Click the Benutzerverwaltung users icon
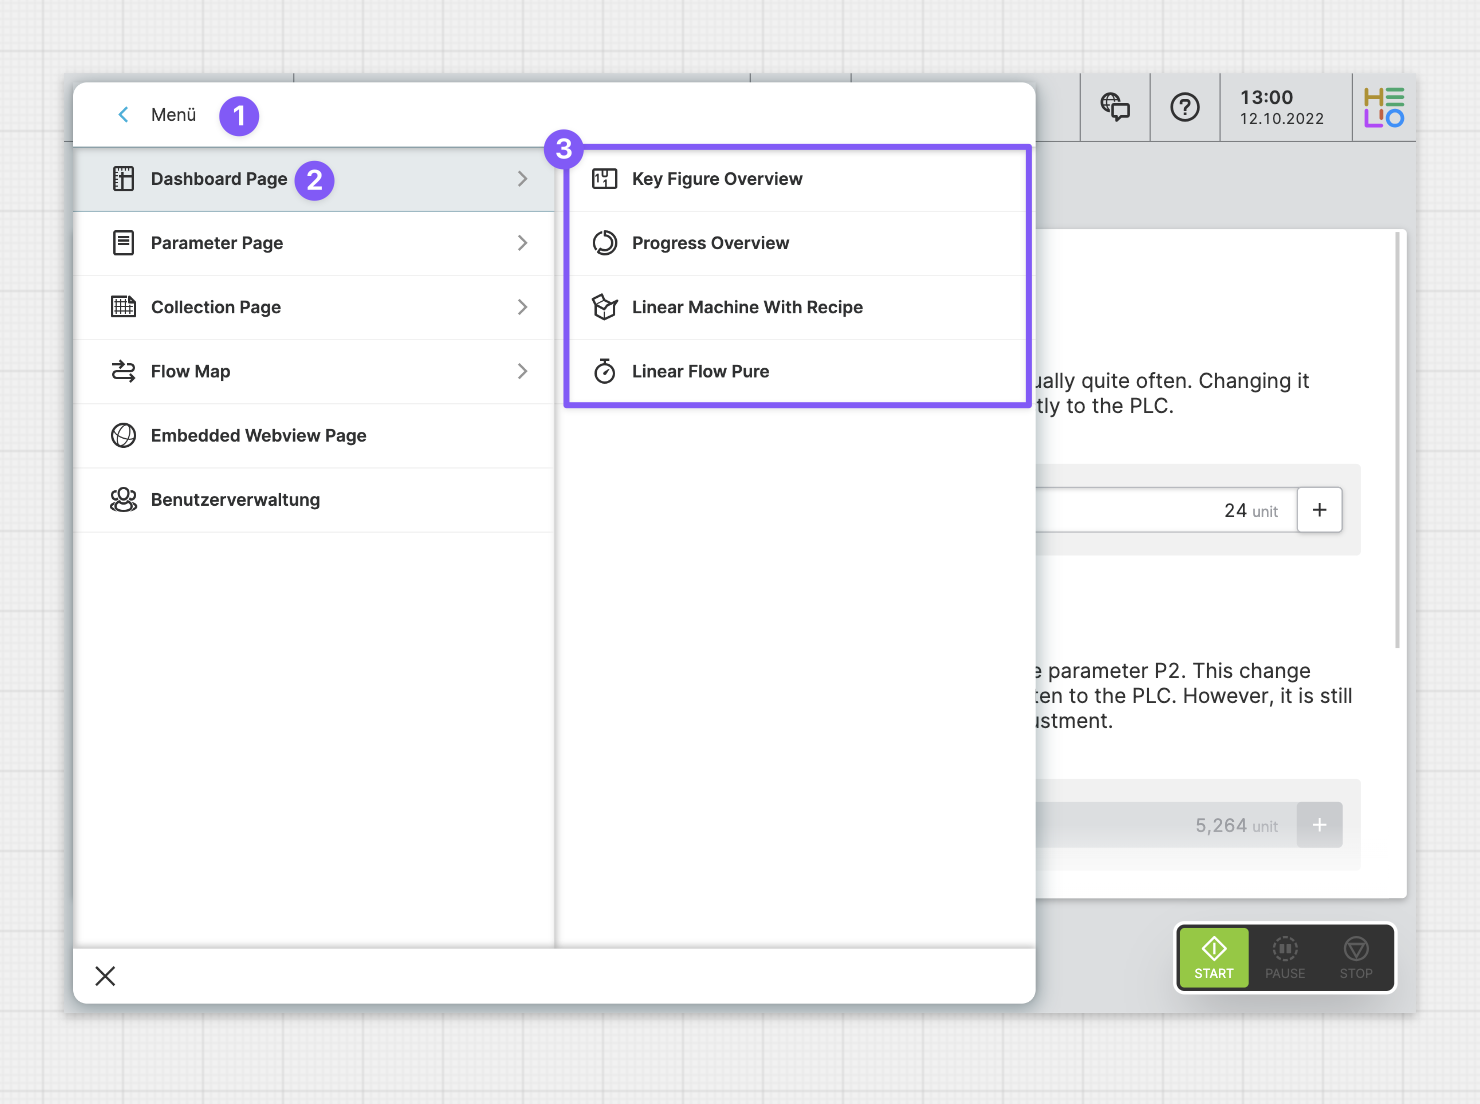Viewport: 1480px width, 1104px height. click(123, 500)
